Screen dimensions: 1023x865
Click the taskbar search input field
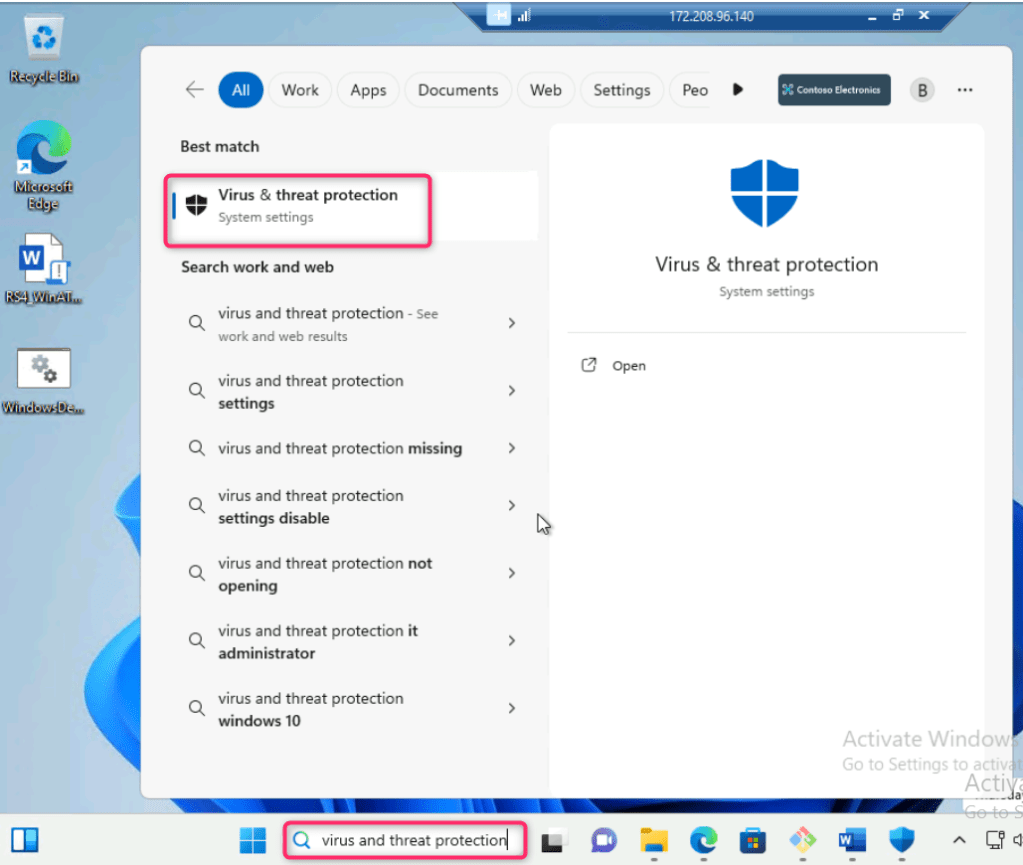coord(412,840)
